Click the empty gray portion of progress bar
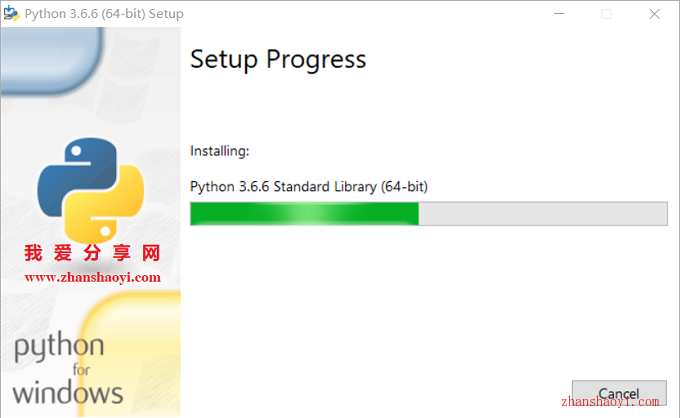Viewport: 680px width, 418px height. tap(543, 213)
